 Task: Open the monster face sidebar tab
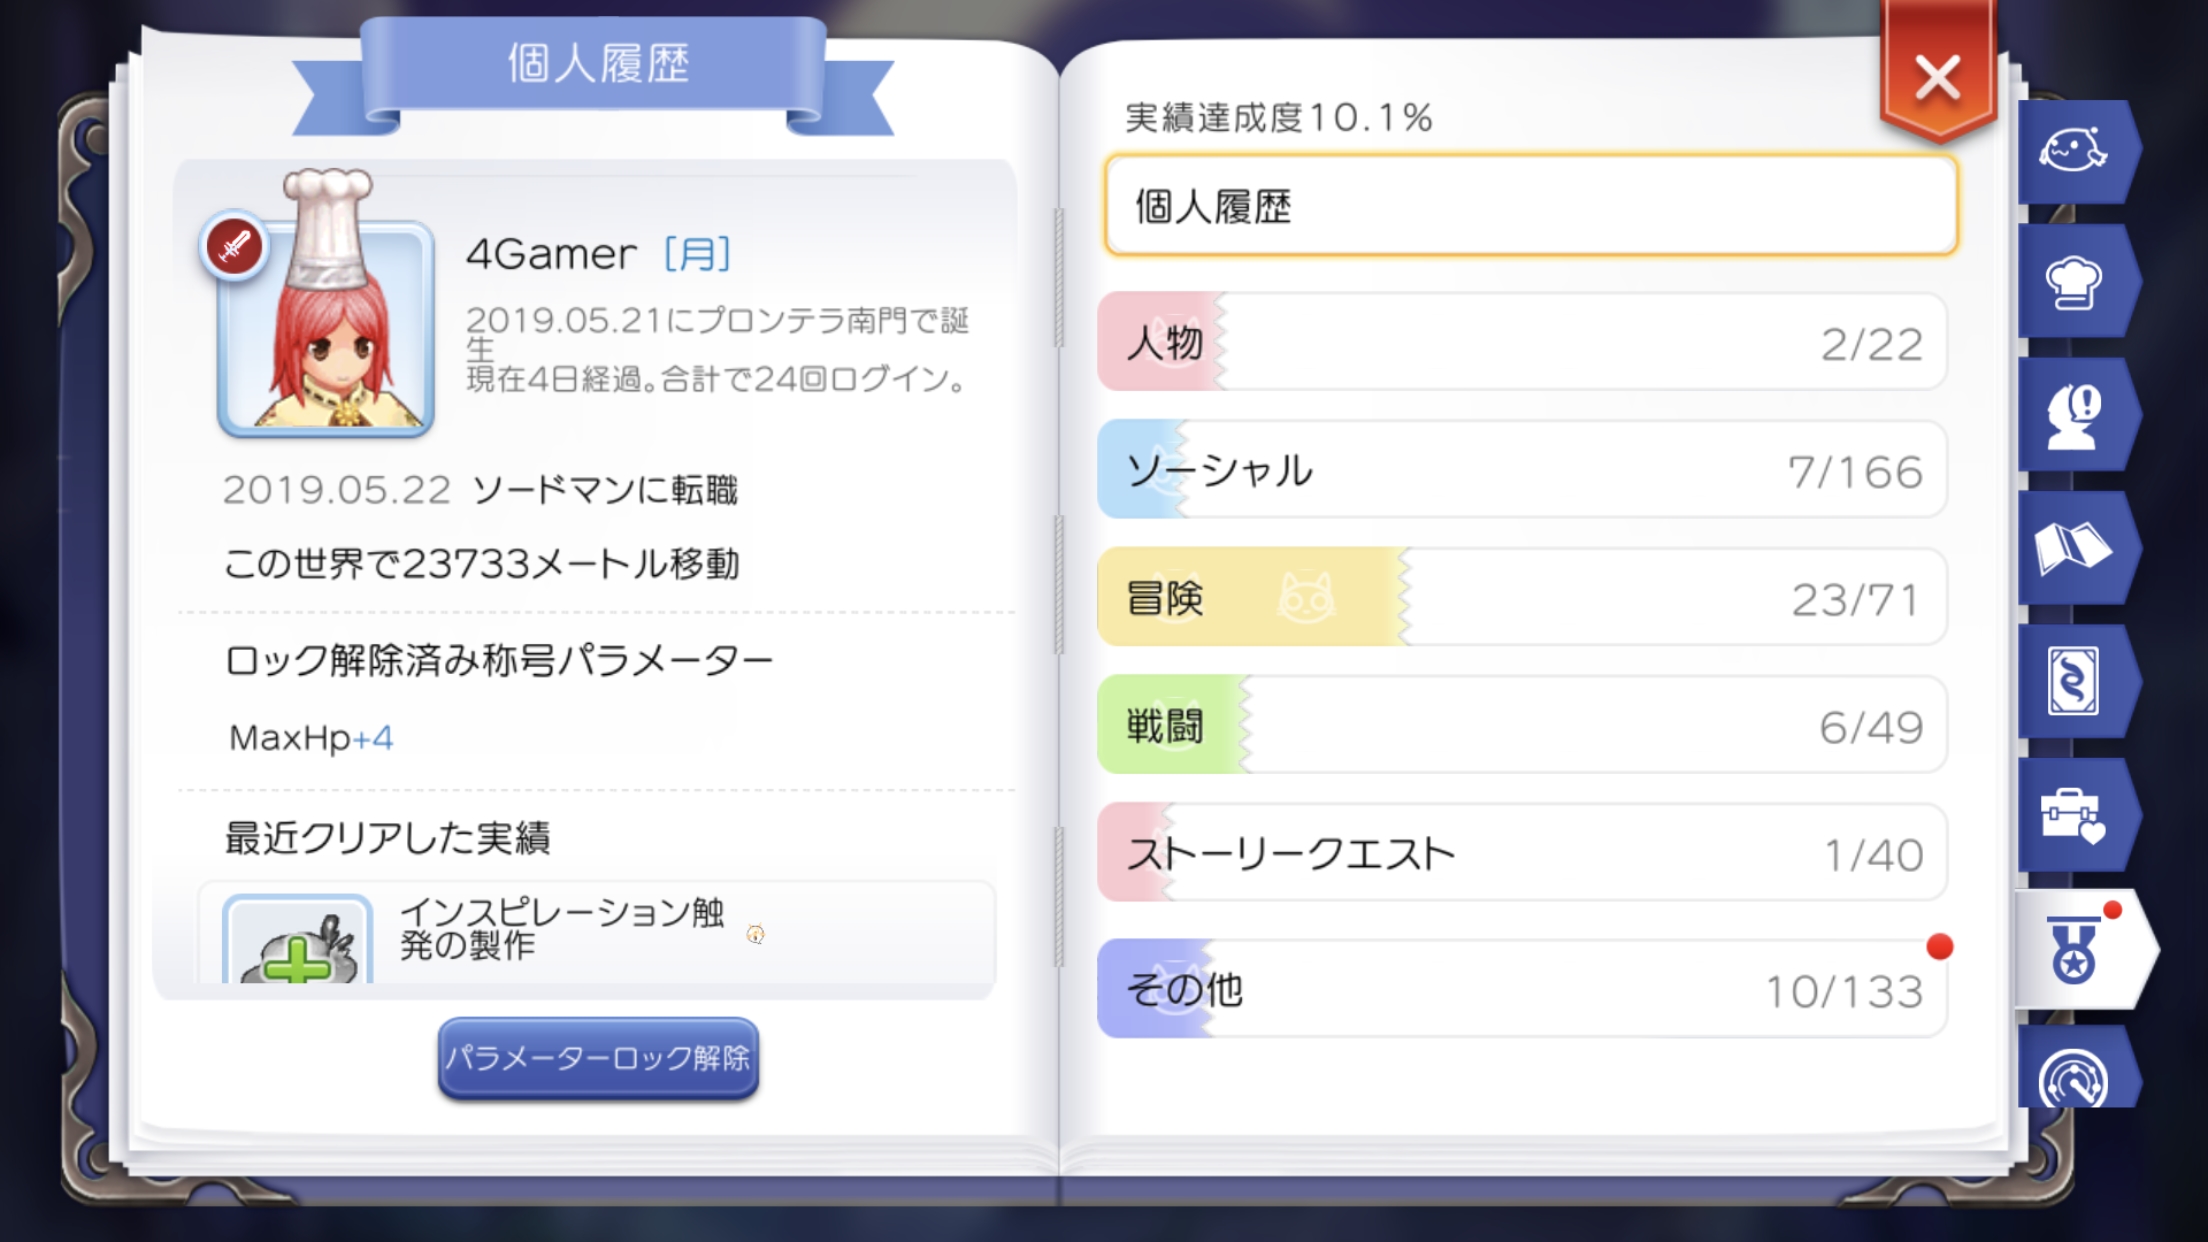click(x=2072, y=152)
